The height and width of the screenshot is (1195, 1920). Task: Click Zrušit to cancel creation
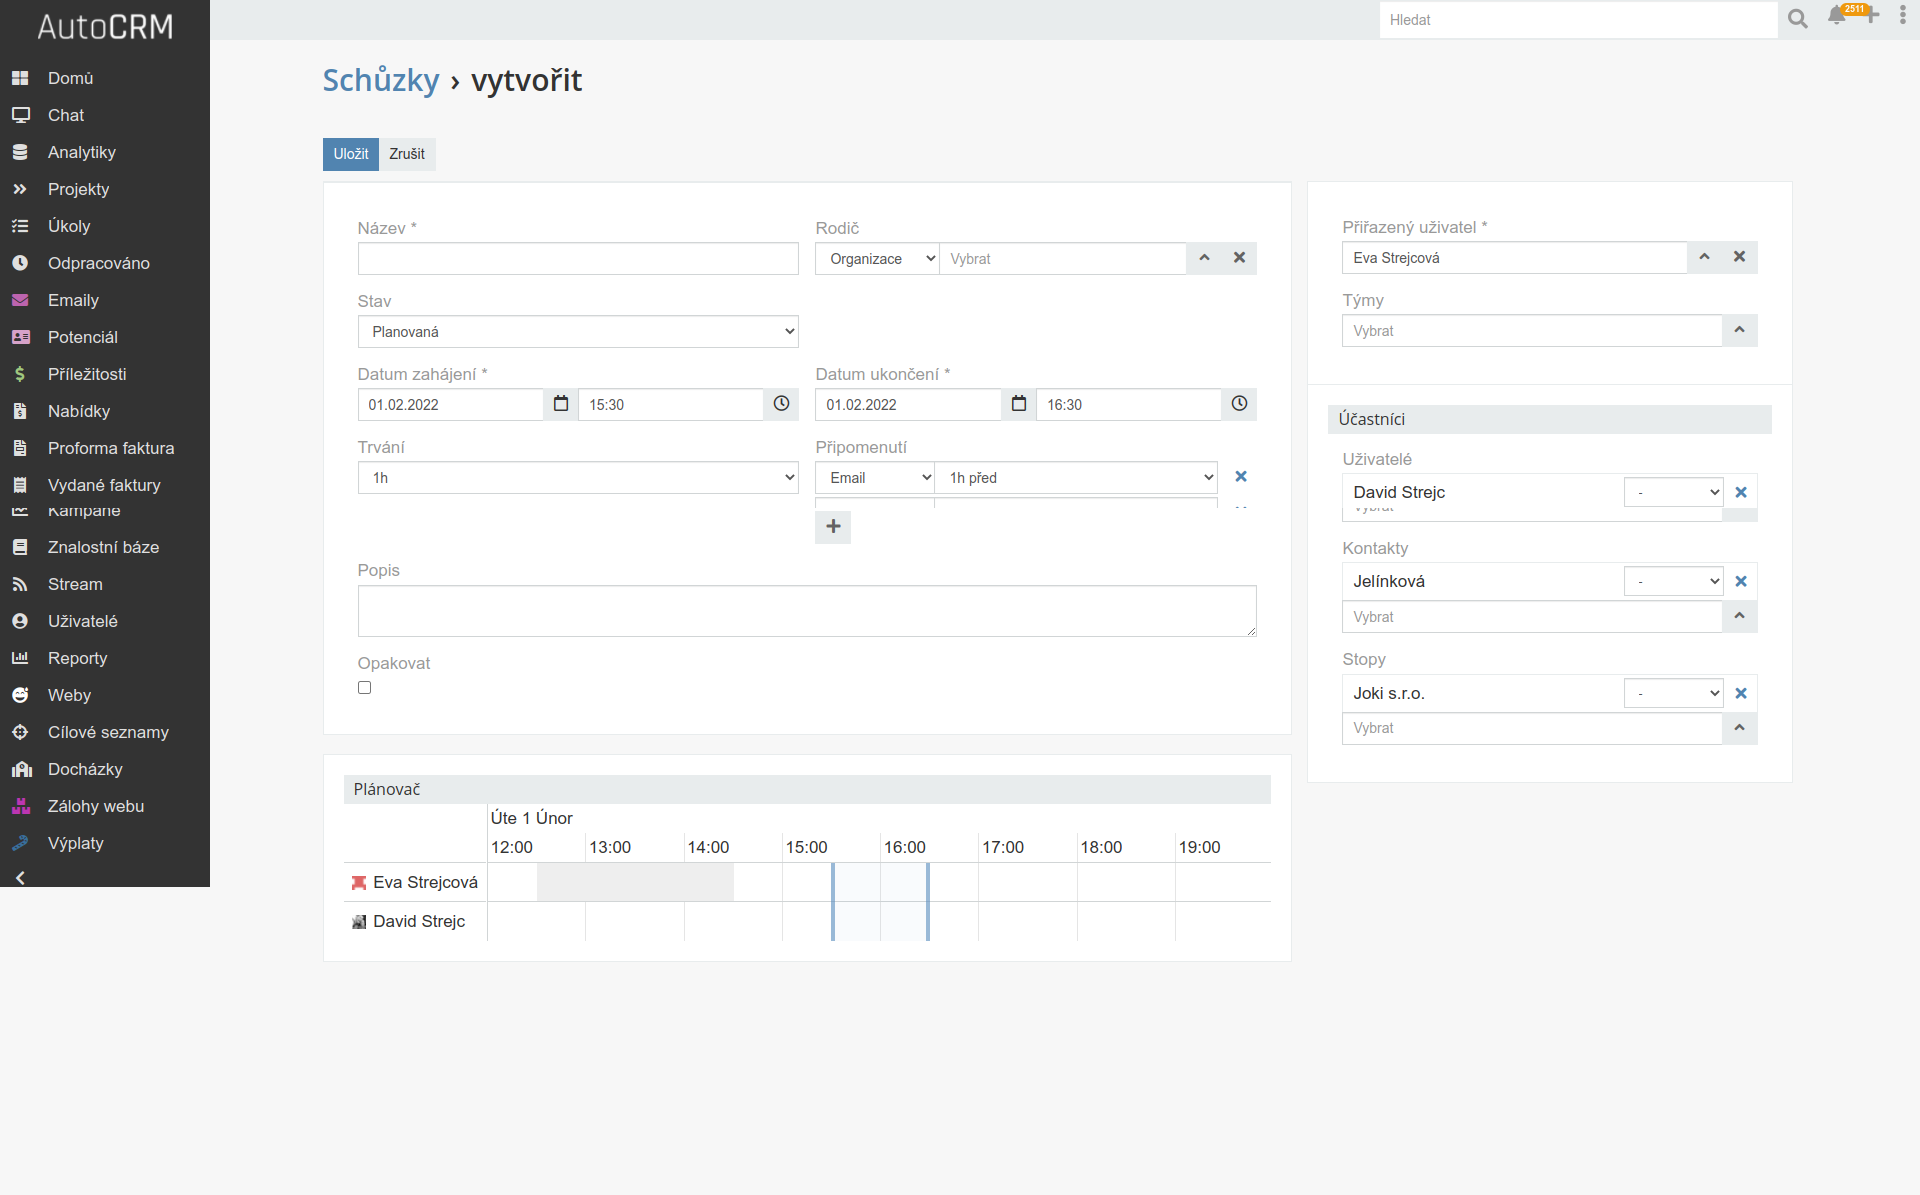tap(407, 153)
